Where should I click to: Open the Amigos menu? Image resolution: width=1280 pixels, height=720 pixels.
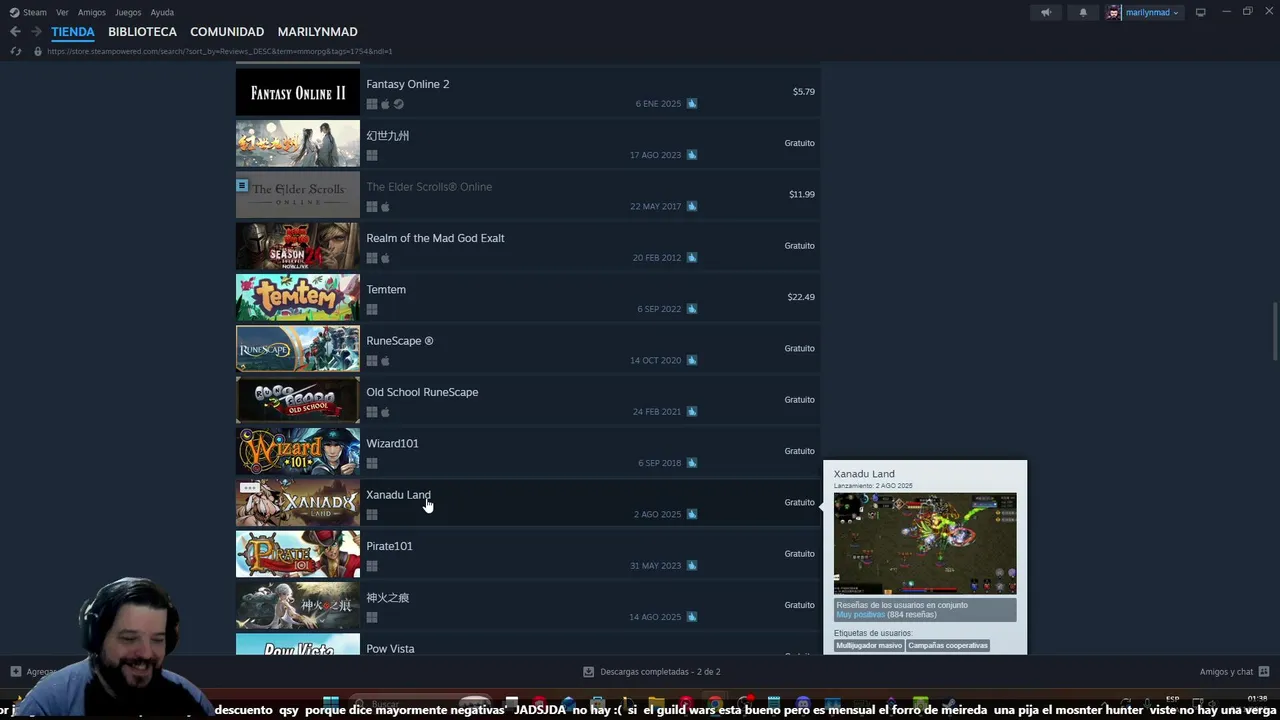pyautogui.click(x=92, y=12)
